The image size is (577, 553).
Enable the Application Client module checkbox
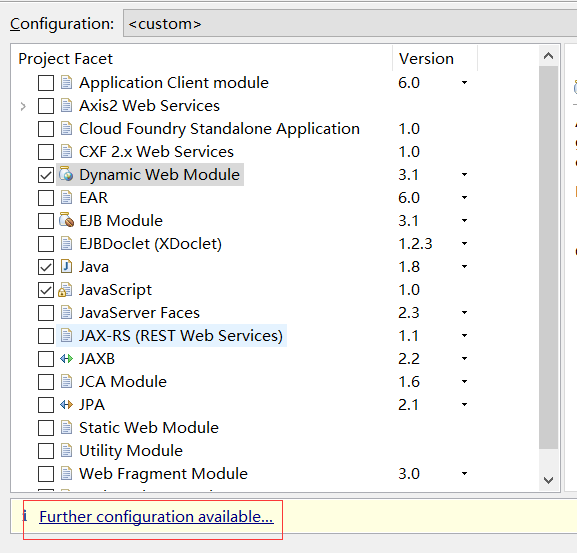click(x=46, y=83)
